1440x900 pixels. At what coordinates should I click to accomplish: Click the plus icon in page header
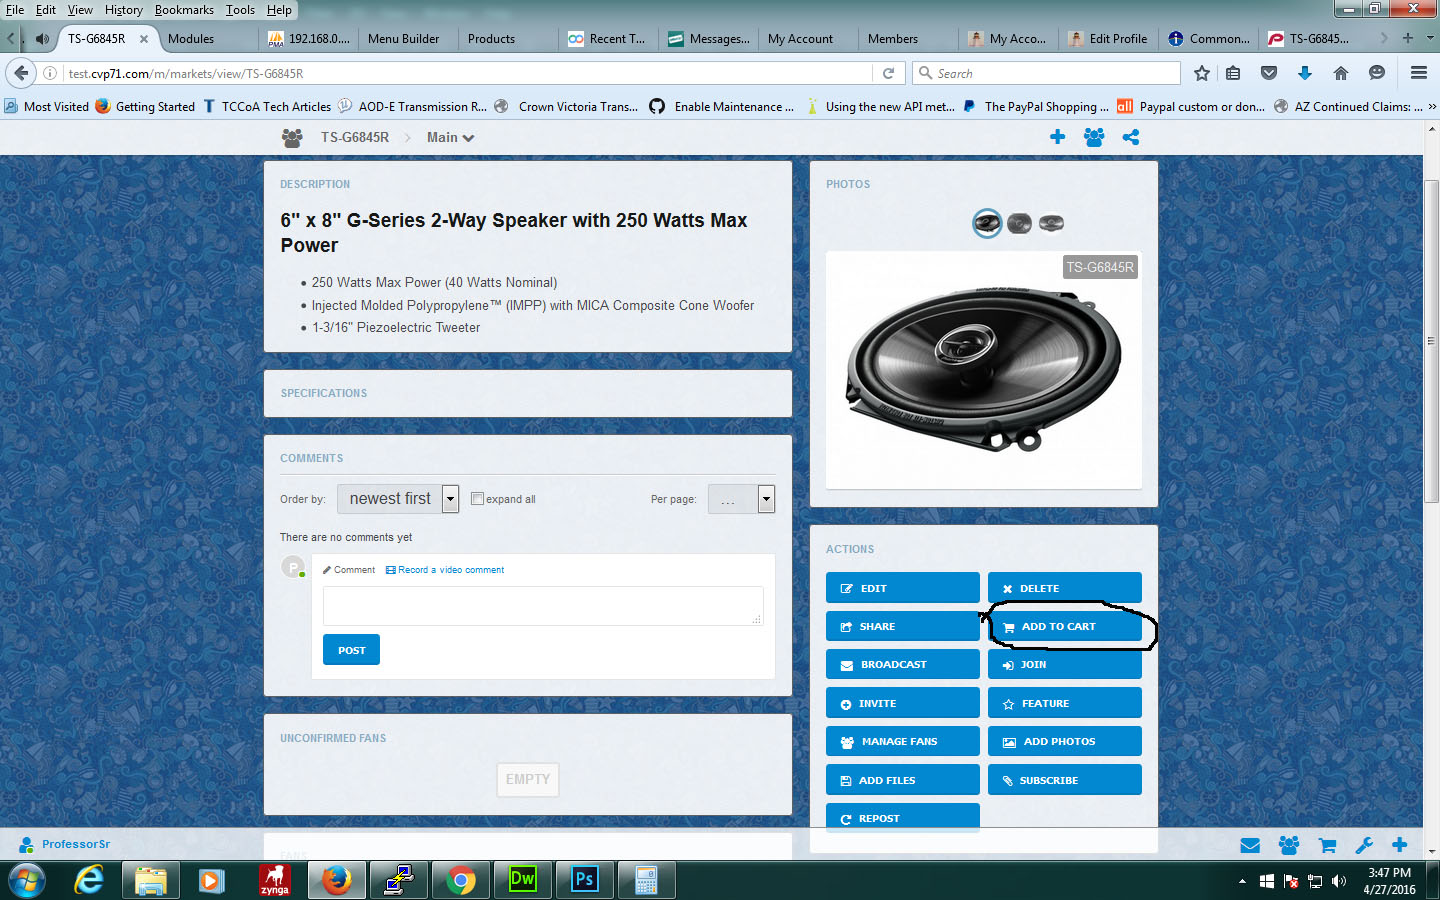(1057, 137)
